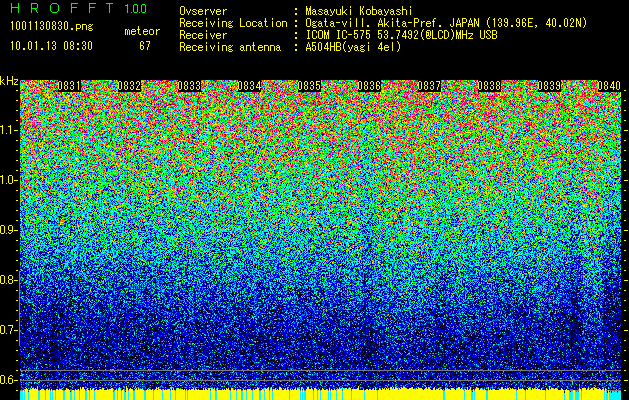The image size is (629, 400).
Task: Click the Ovserver label
Action: tap(203, 11)
